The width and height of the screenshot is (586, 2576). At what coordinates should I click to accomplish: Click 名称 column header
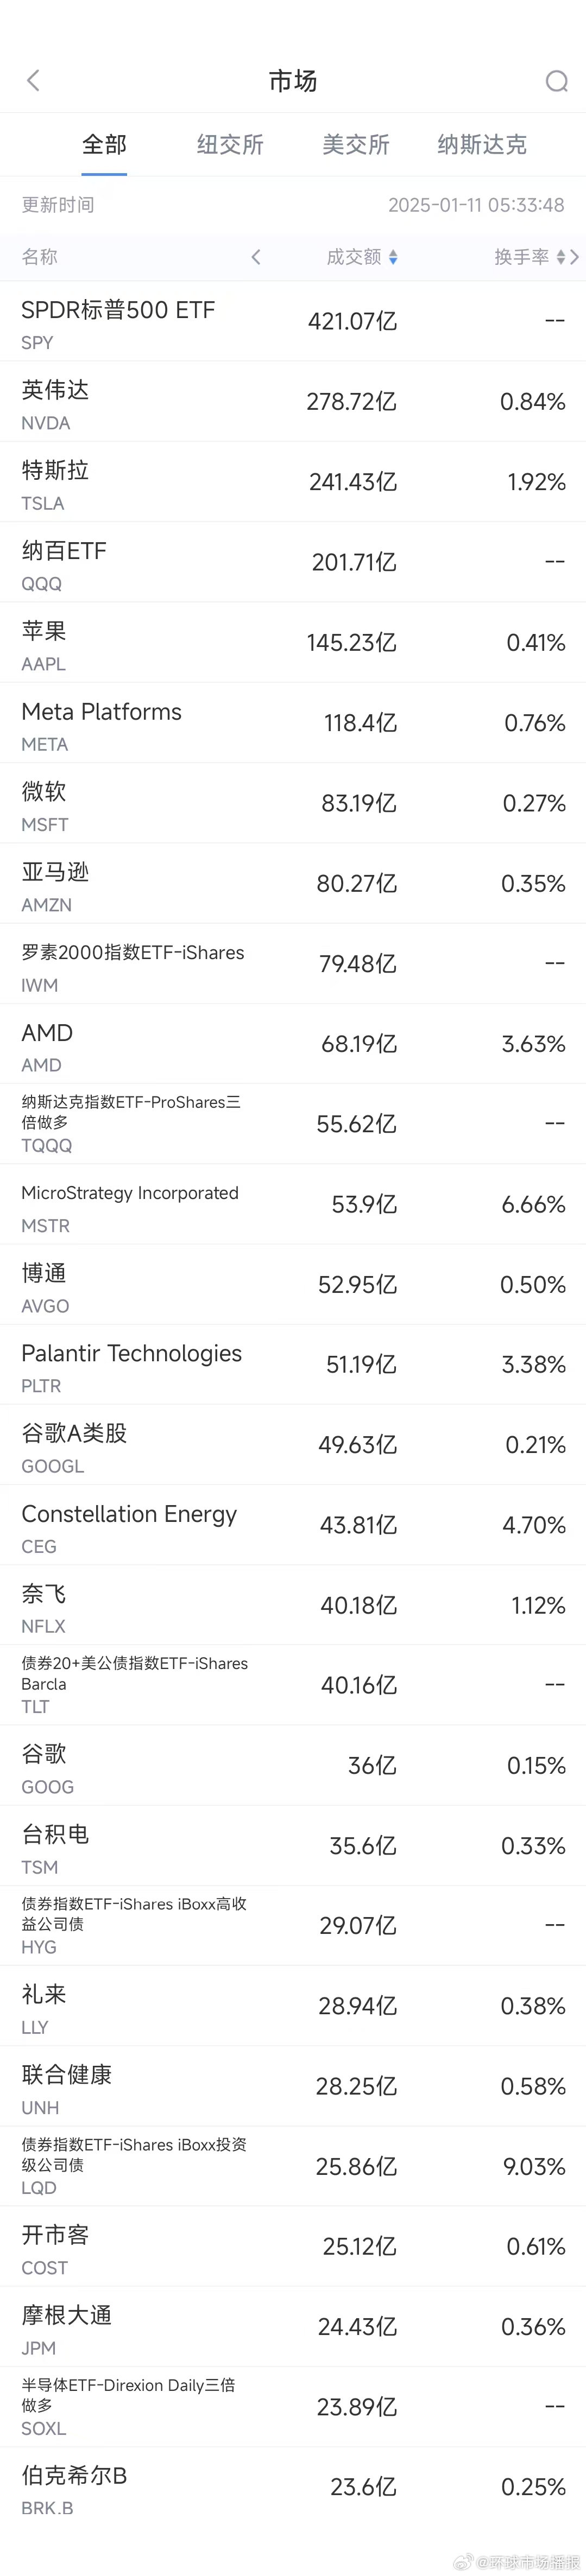point(40,257)
